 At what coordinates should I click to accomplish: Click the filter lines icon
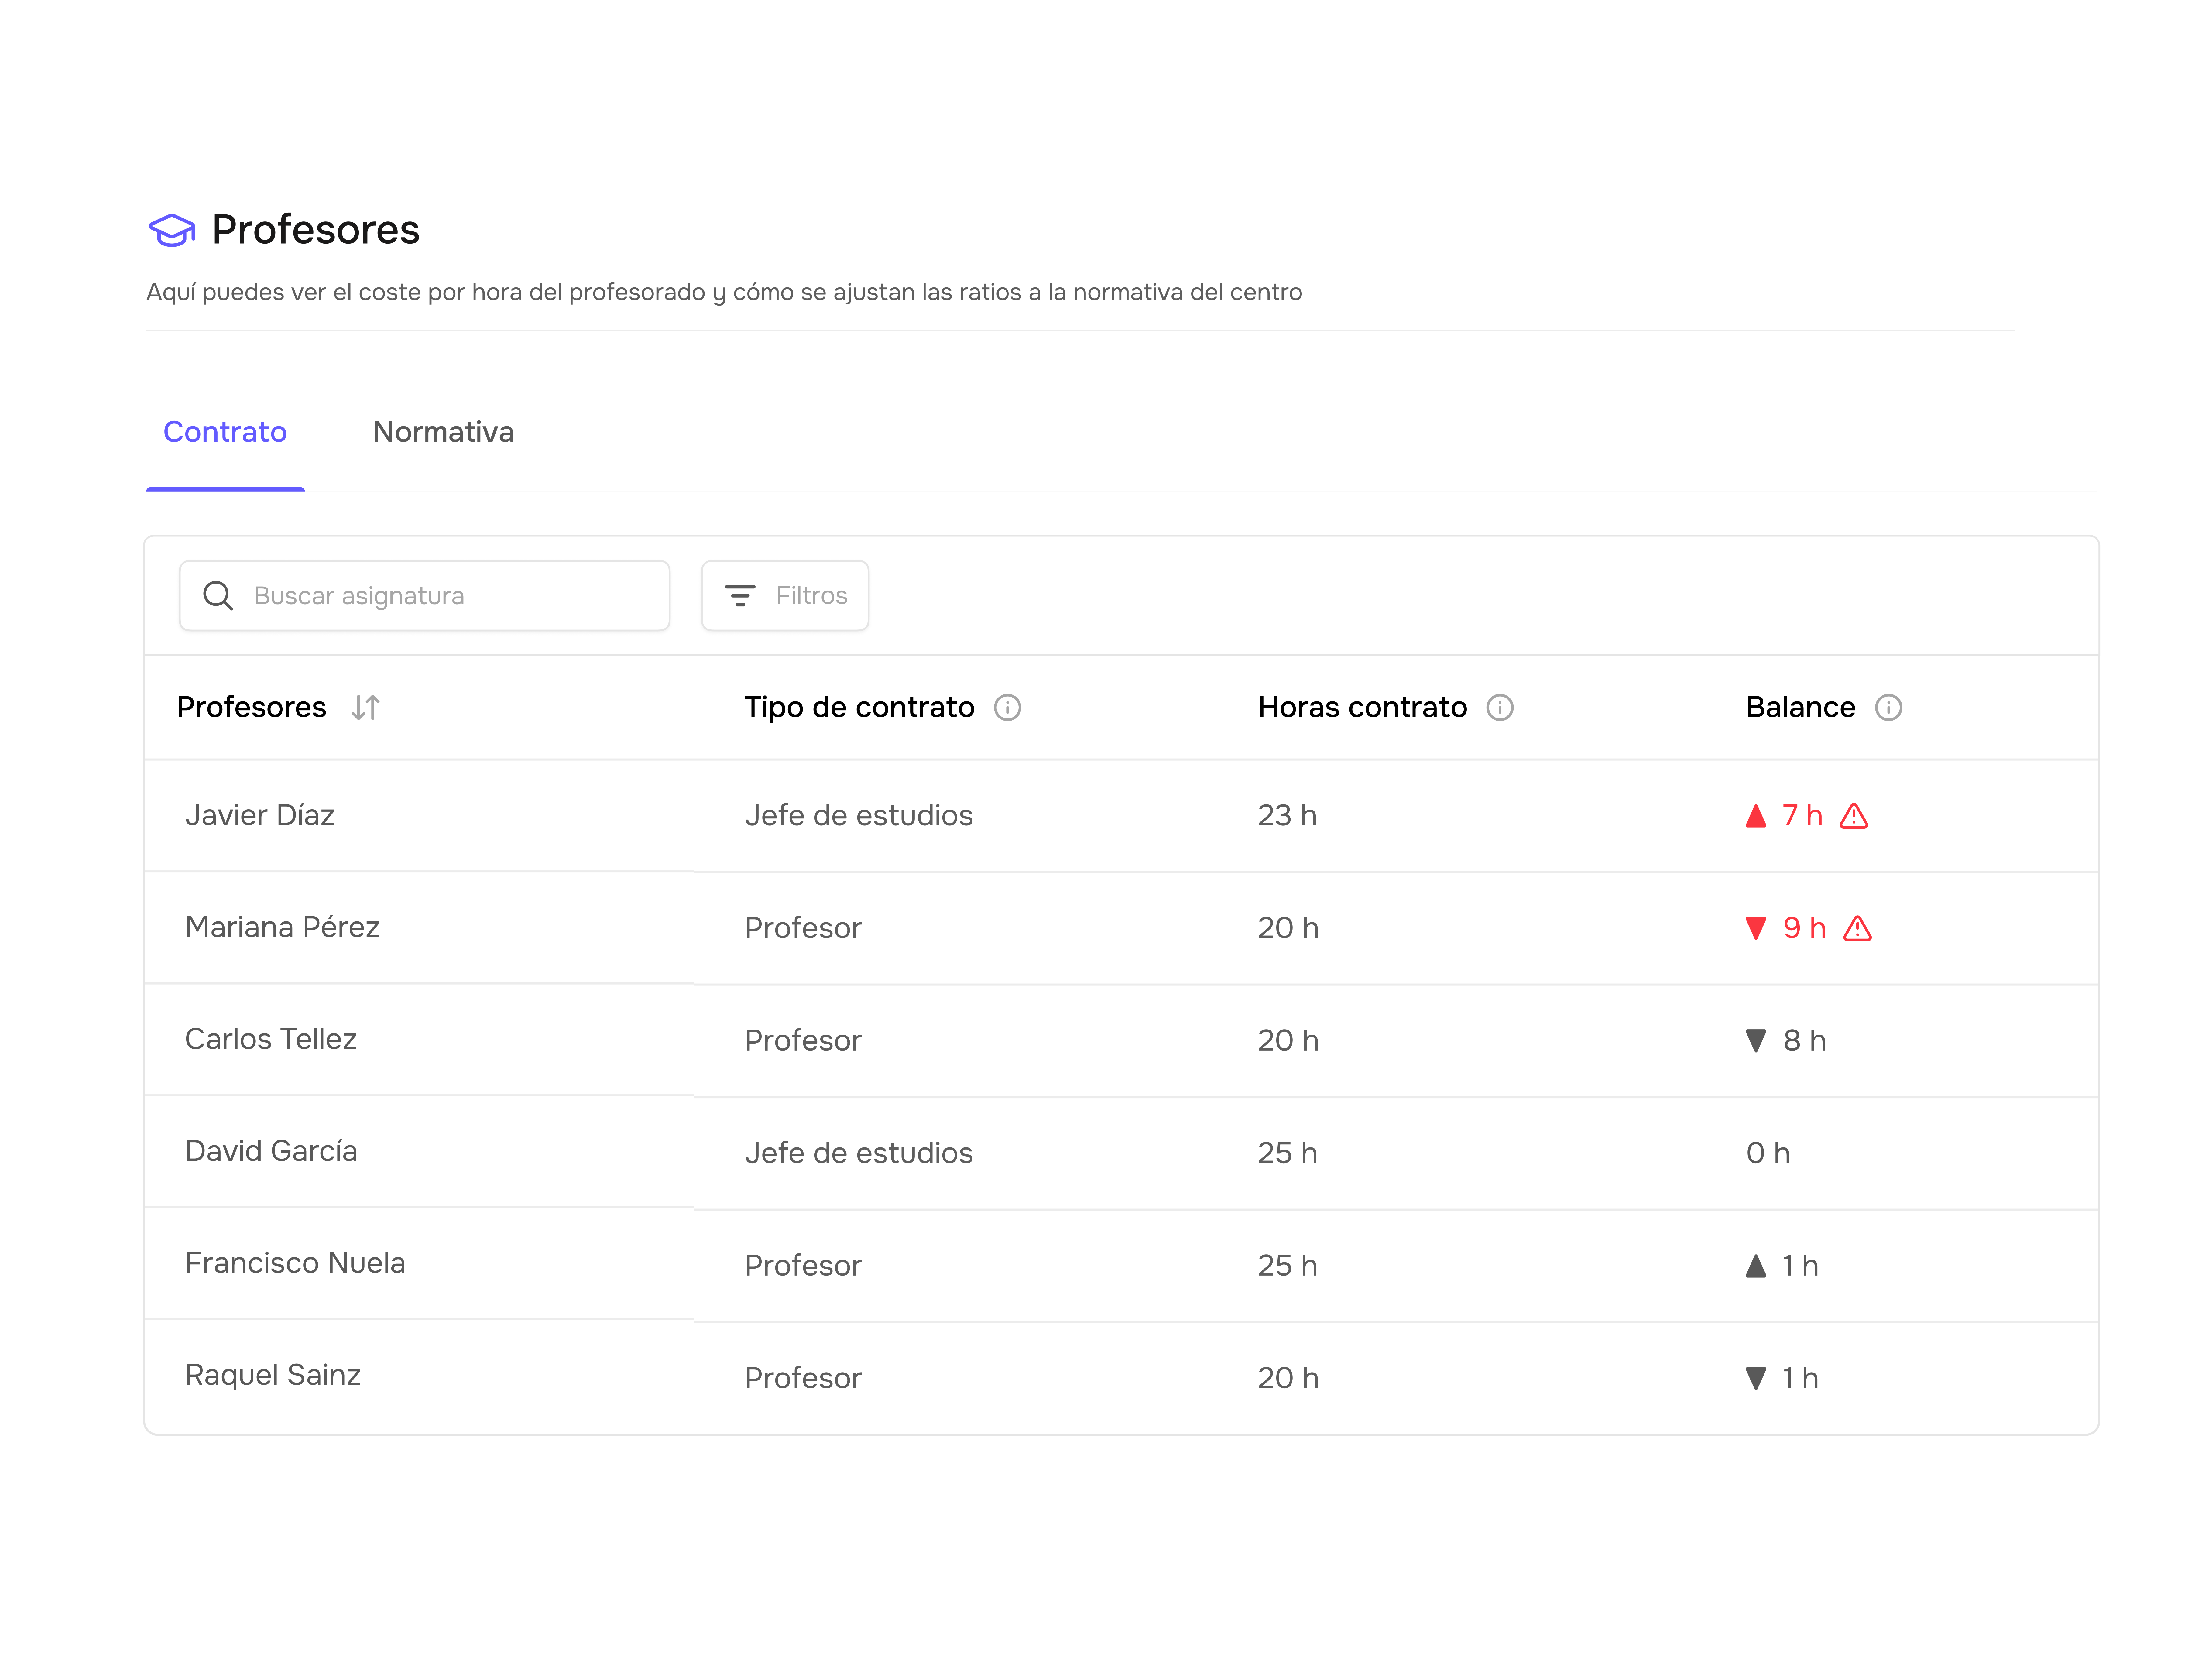[740, 596]
